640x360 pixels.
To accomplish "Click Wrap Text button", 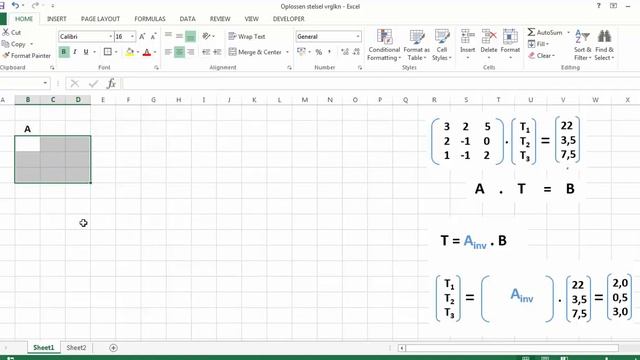I will [x=247, y=36].
